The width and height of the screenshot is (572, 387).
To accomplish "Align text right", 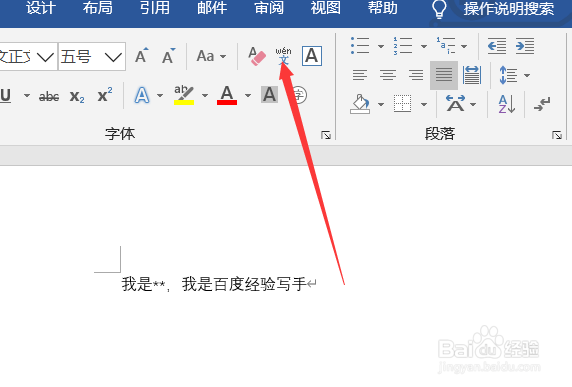I will tap(416, 76).
